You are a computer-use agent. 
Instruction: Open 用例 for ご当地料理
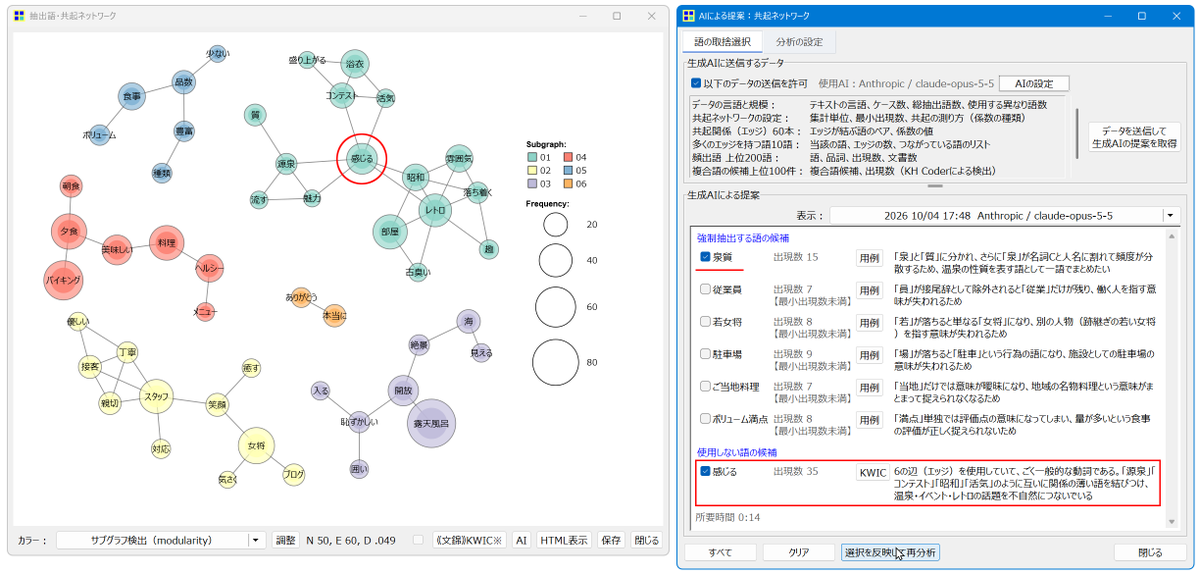[869, 388]
